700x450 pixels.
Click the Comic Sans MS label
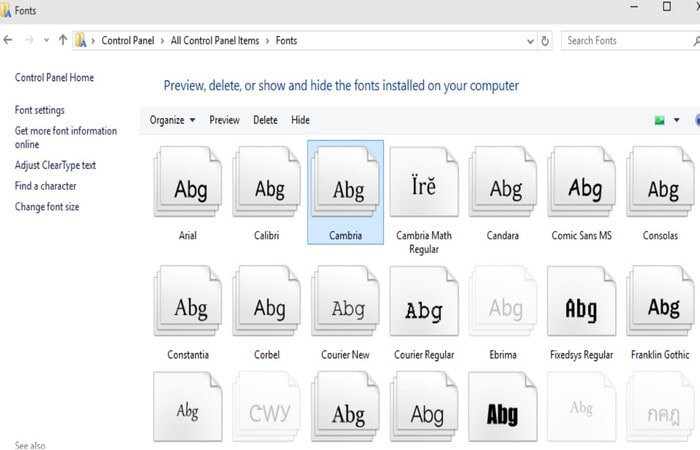(x=582, y=235)
